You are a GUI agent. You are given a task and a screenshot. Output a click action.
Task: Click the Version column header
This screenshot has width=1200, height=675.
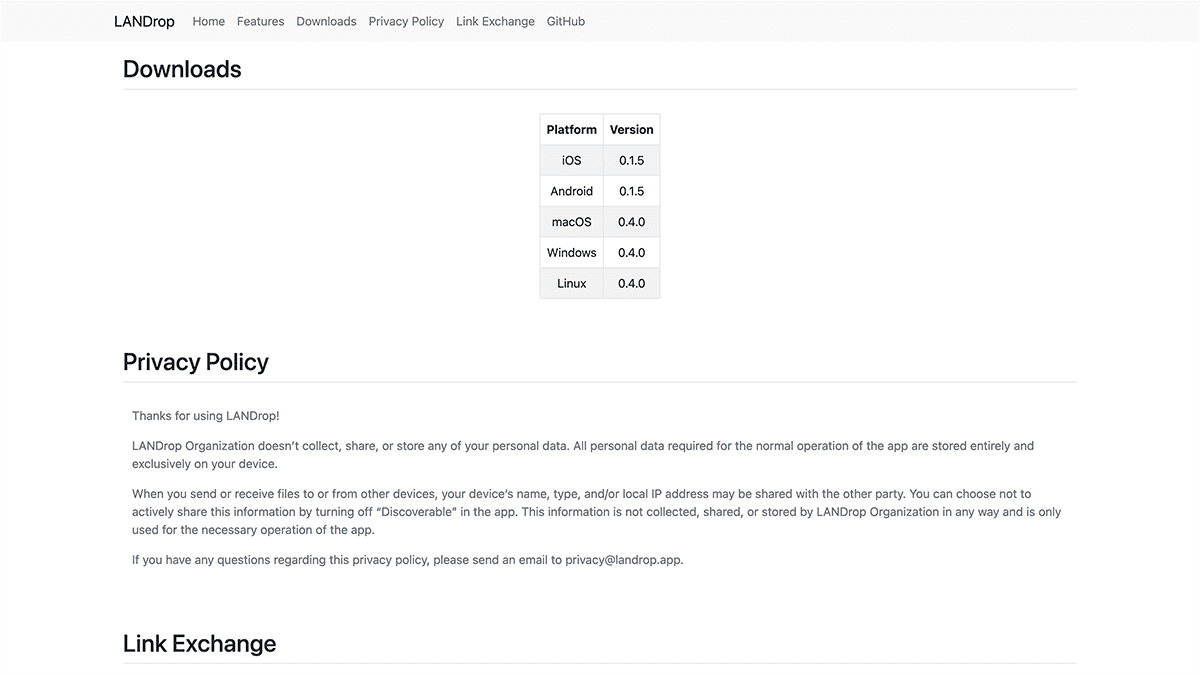click(631, 130)
